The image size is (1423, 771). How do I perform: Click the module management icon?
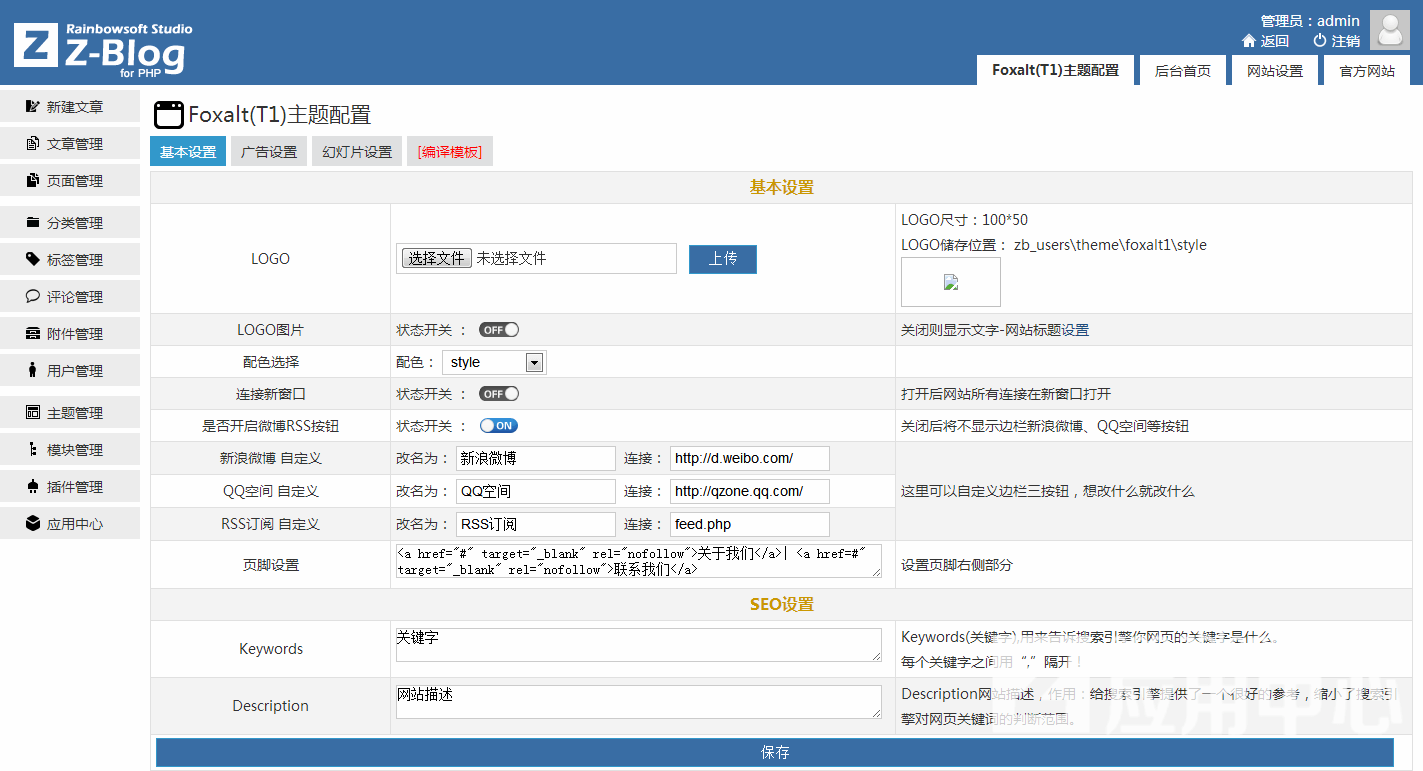33,450
